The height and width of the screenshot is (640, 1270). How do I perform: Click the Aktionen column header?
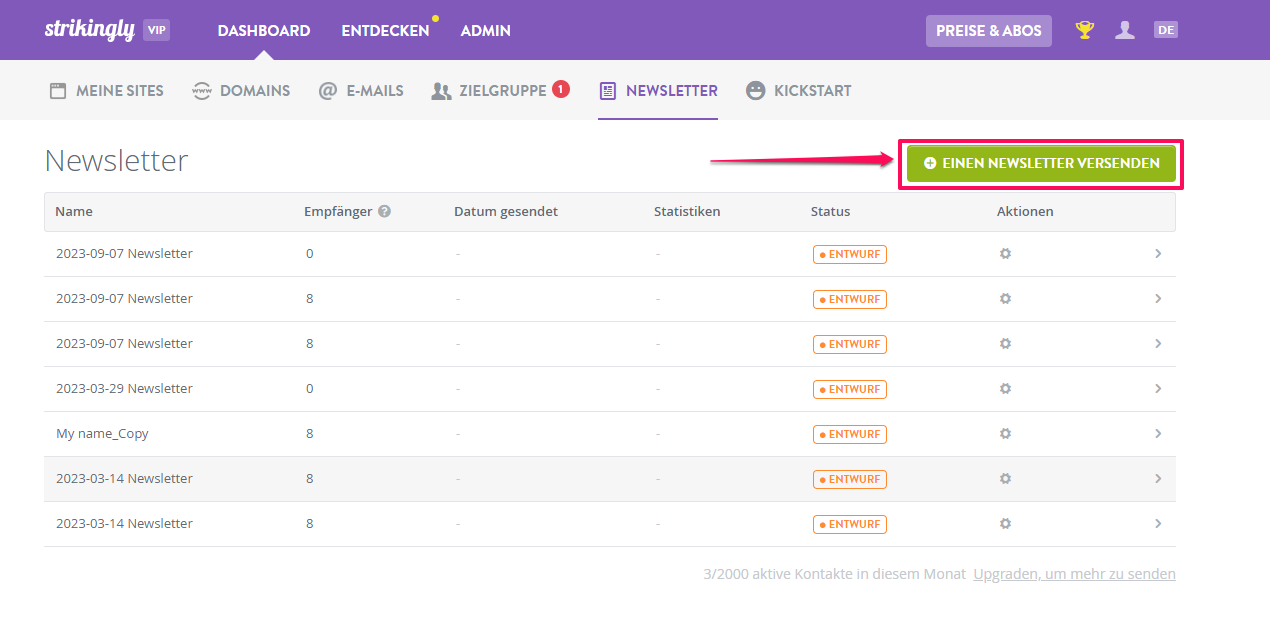click(1025, 212)
